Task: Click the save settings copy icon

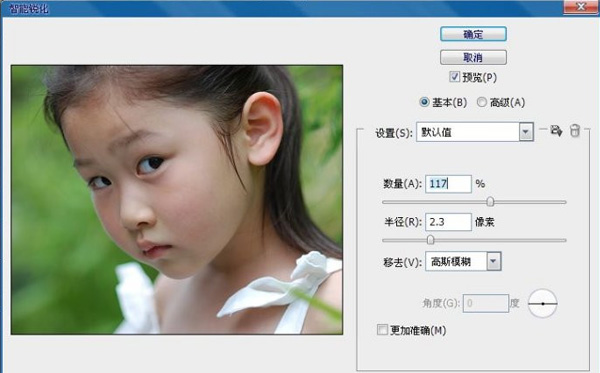Action: (556, 131)
